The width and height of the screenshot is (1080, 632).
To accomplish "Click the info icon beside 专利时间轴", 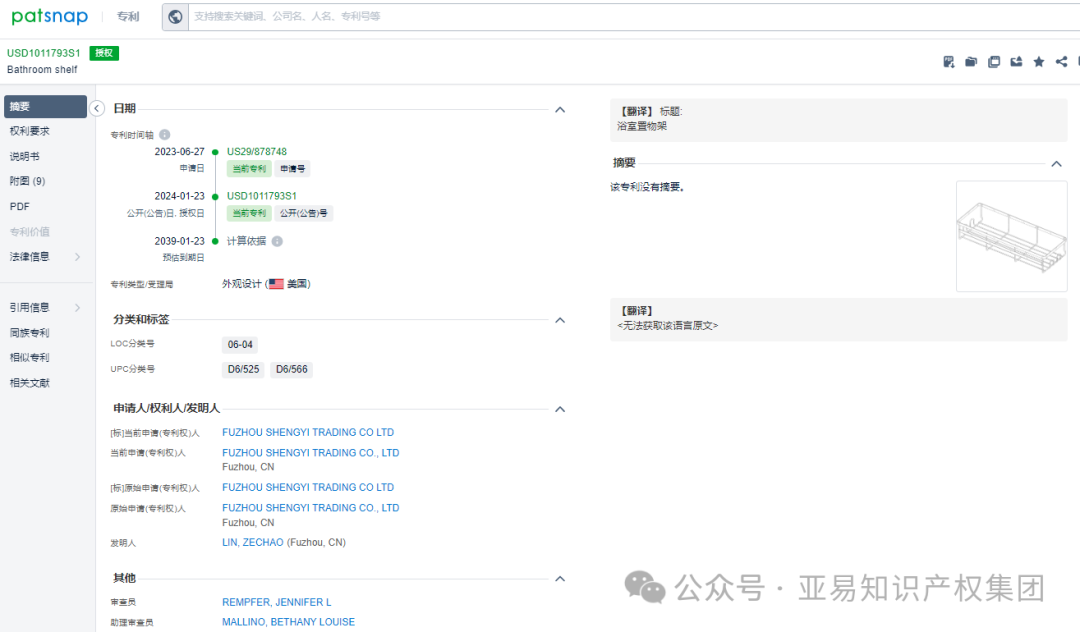I will click(x=164, y=134).
